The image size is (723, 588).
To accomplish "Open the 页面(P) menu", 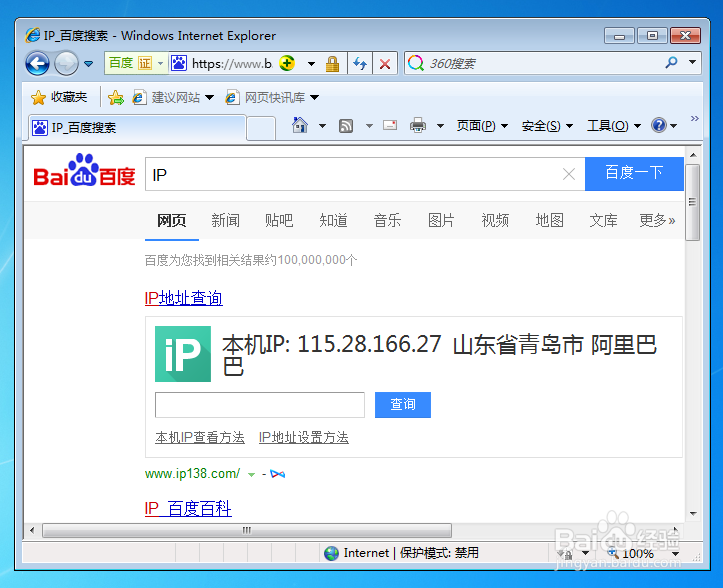I will coord(482,125).
